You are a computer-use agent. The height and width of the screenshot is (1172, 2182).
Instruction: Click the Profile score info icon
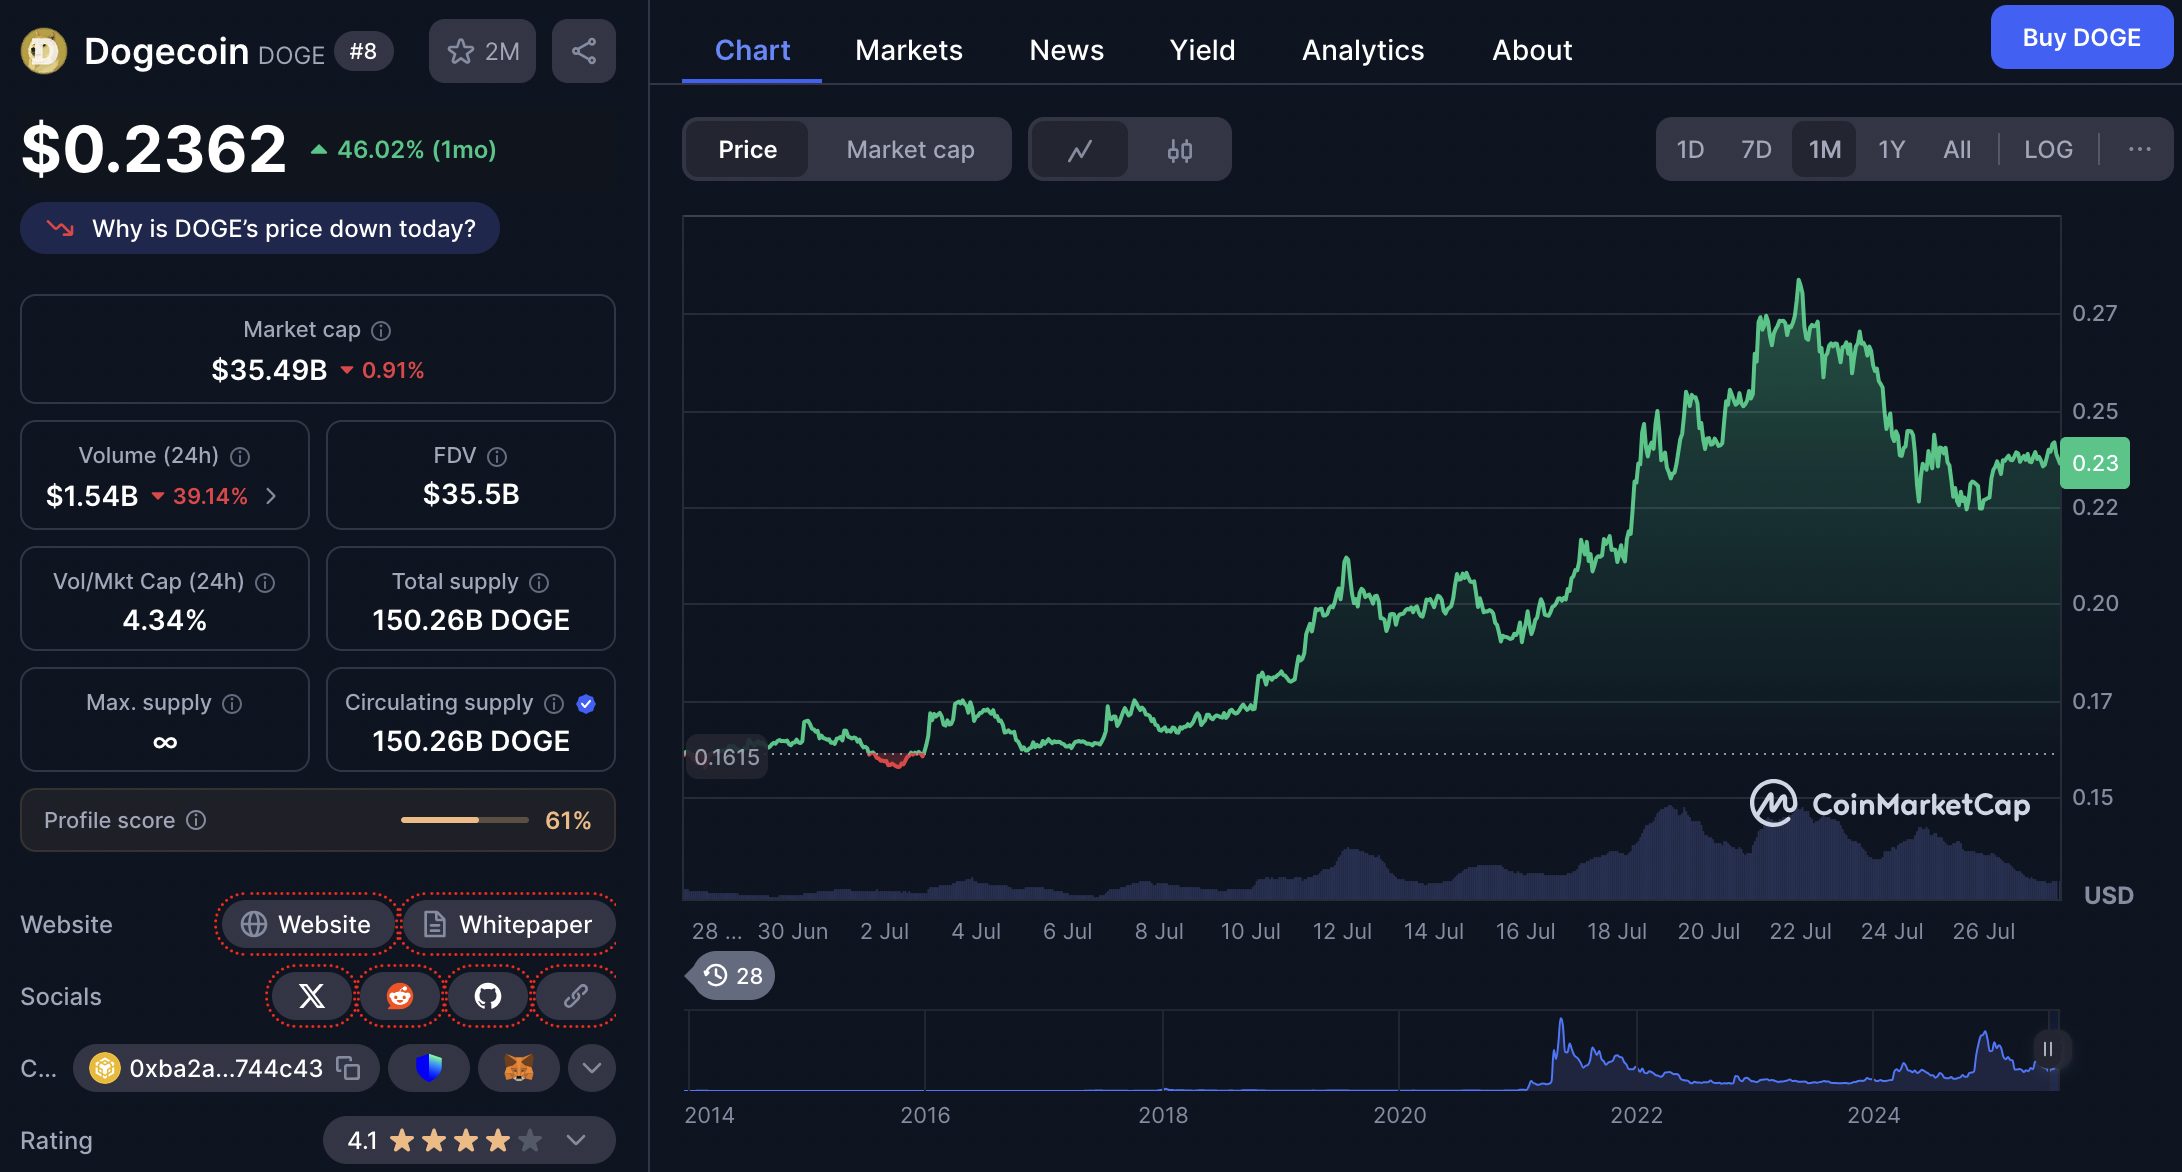coord(196,820)
